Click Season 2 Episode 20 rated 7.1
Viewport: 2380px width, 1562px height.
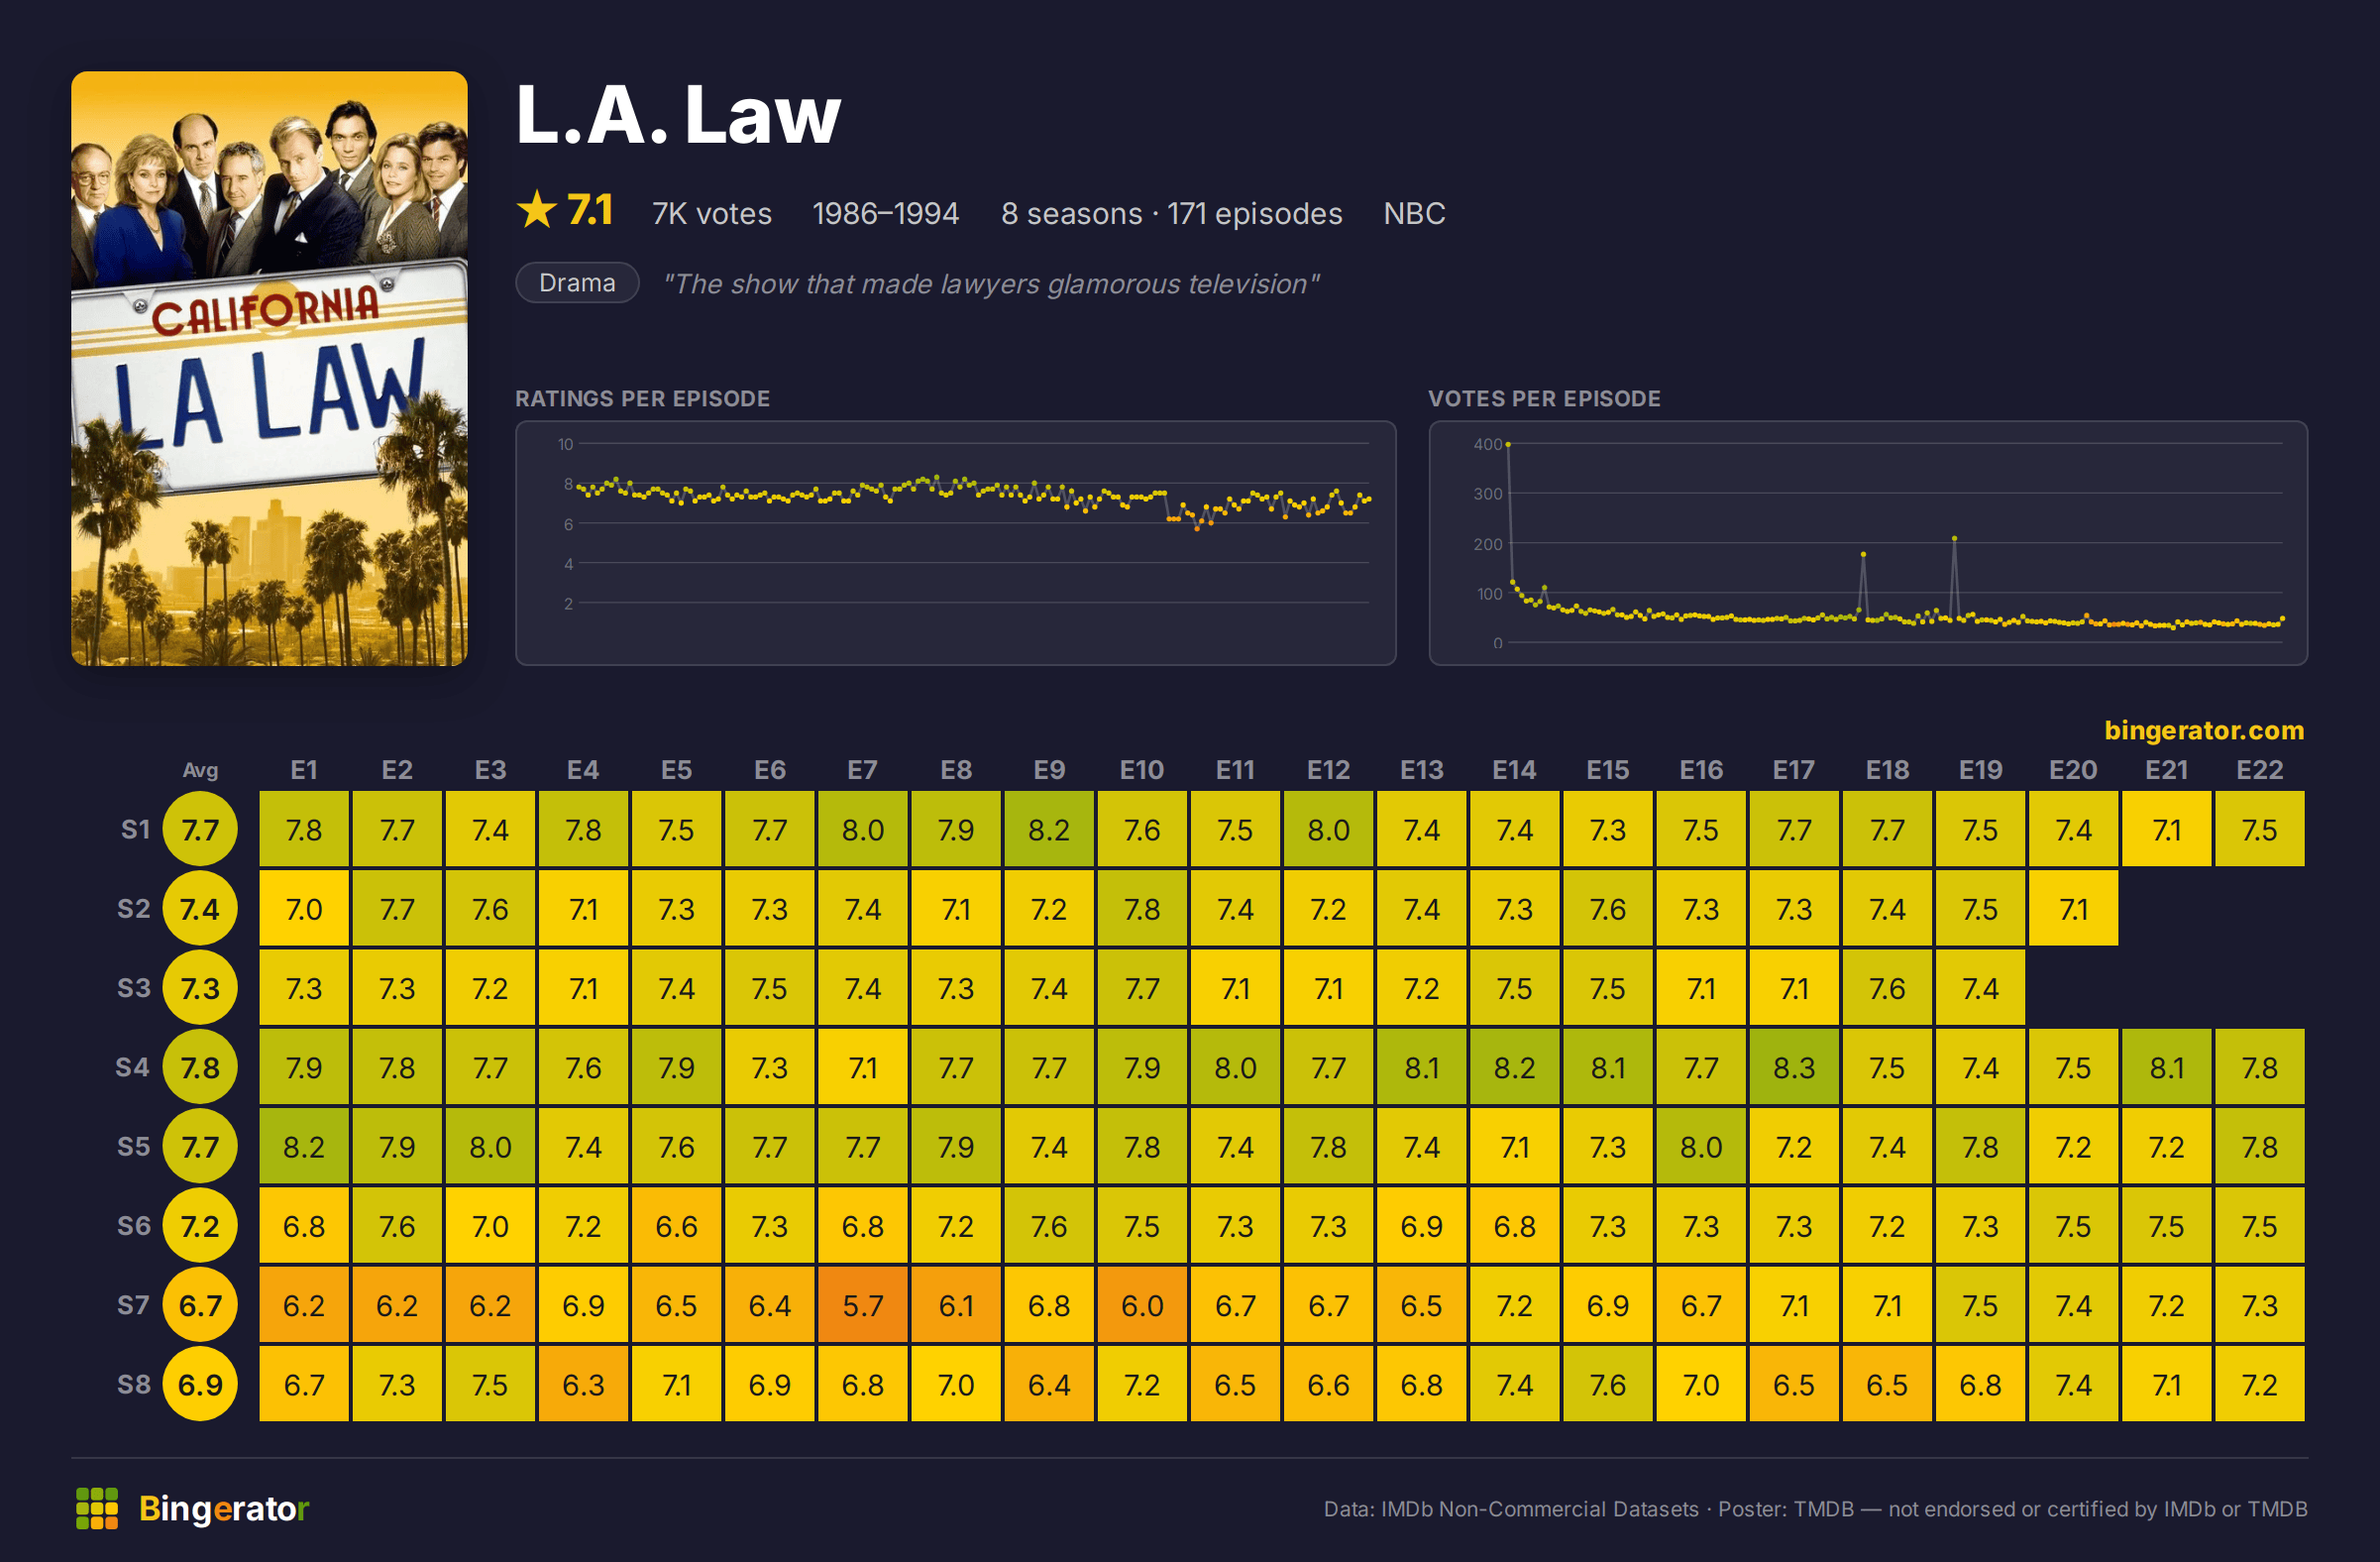[x=2073, y=908]
